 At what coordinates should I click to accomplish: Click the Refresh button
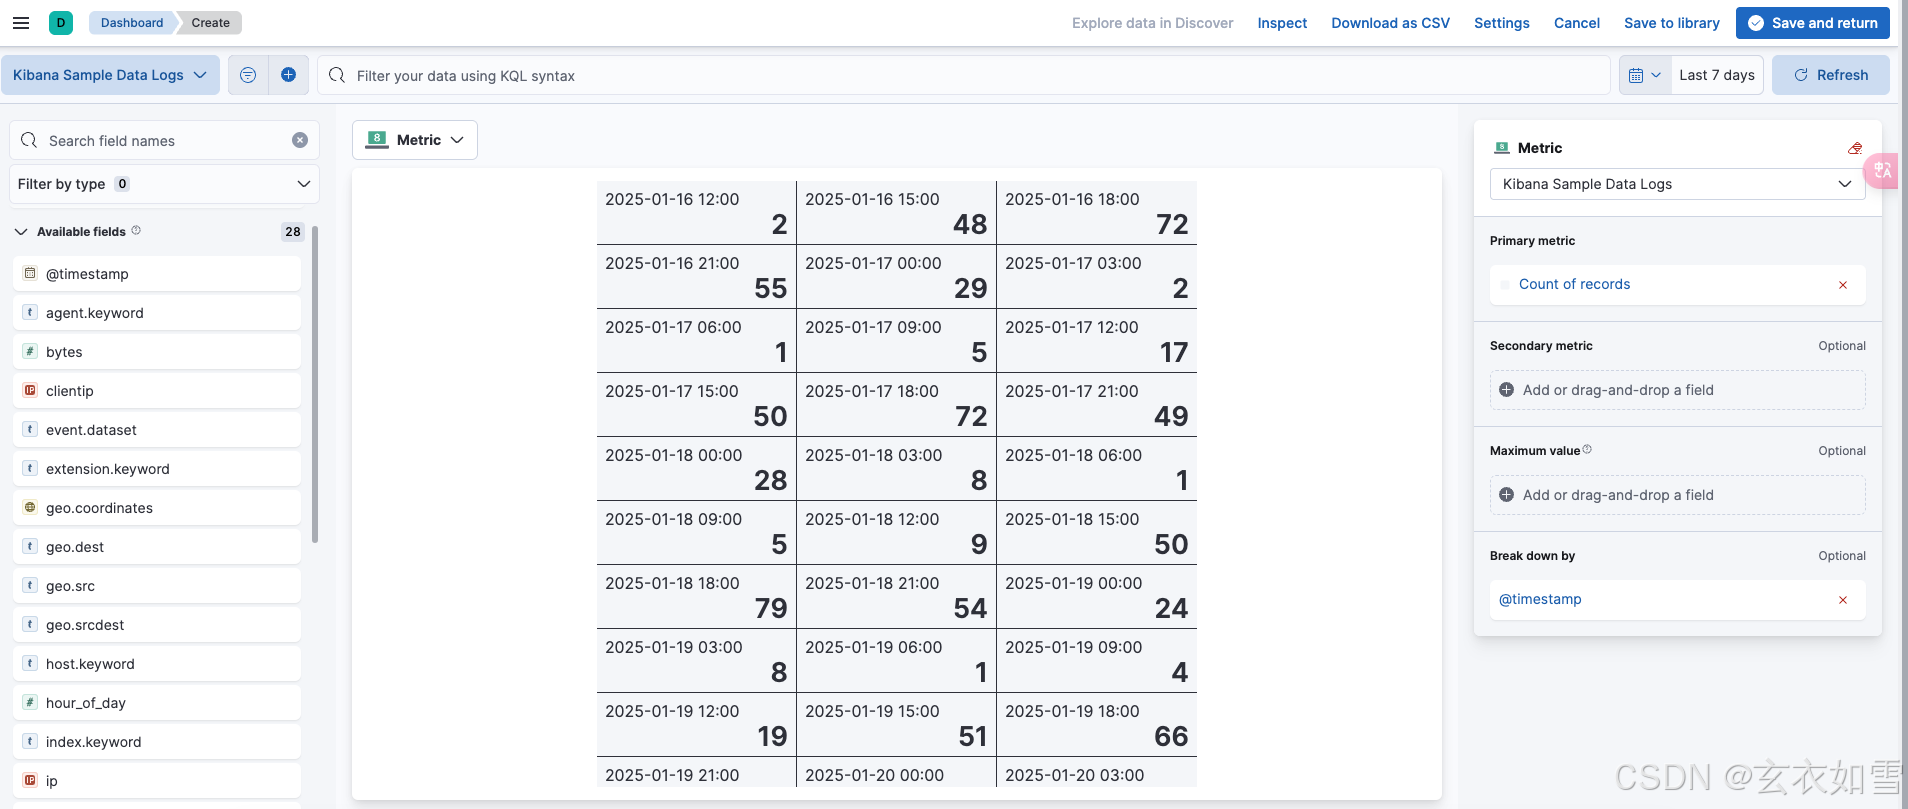[1830, 75]
